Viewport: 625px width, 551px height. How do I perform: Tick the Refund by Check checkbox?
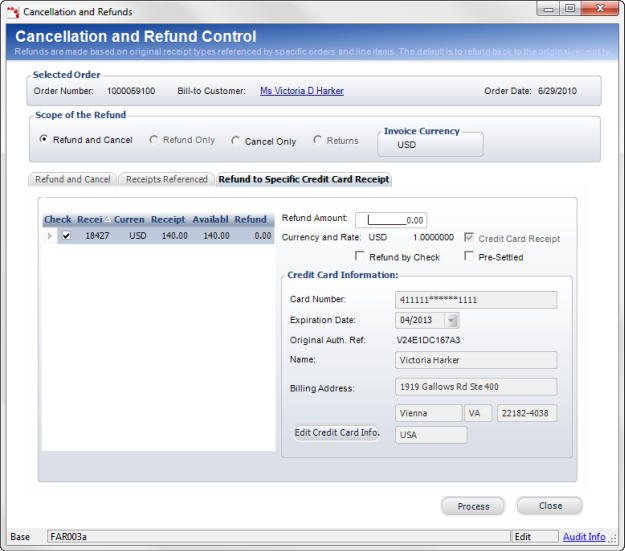[360, 257]
